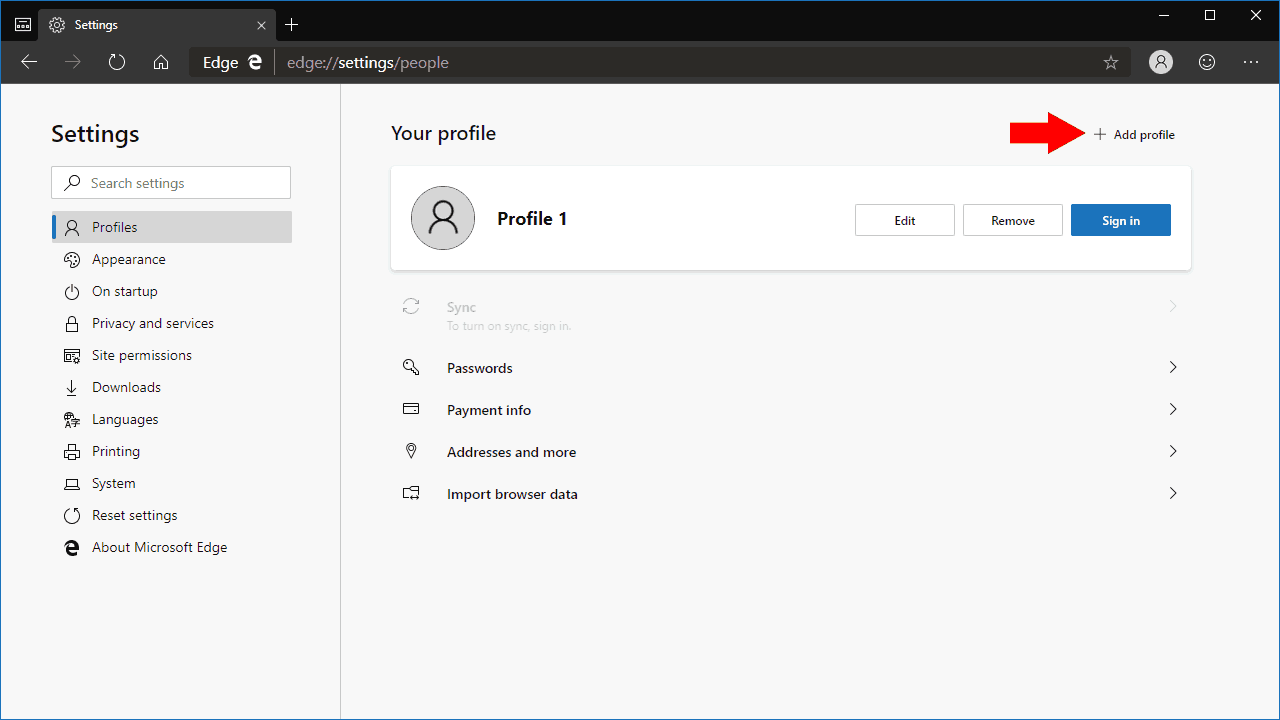Open System settings section
The height and width of the screenshot is (720, 1280).
point(172,483)
